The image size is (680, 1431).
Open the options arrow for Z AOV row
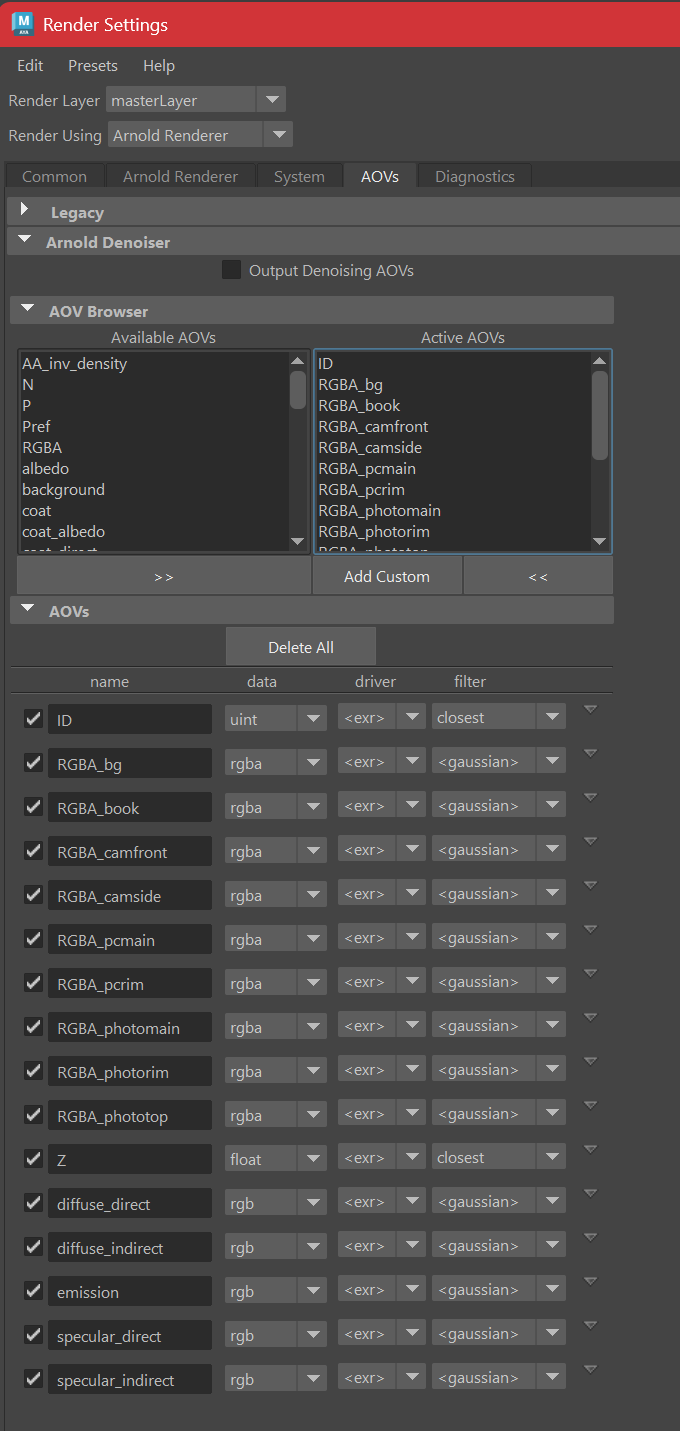point(590,1149)
